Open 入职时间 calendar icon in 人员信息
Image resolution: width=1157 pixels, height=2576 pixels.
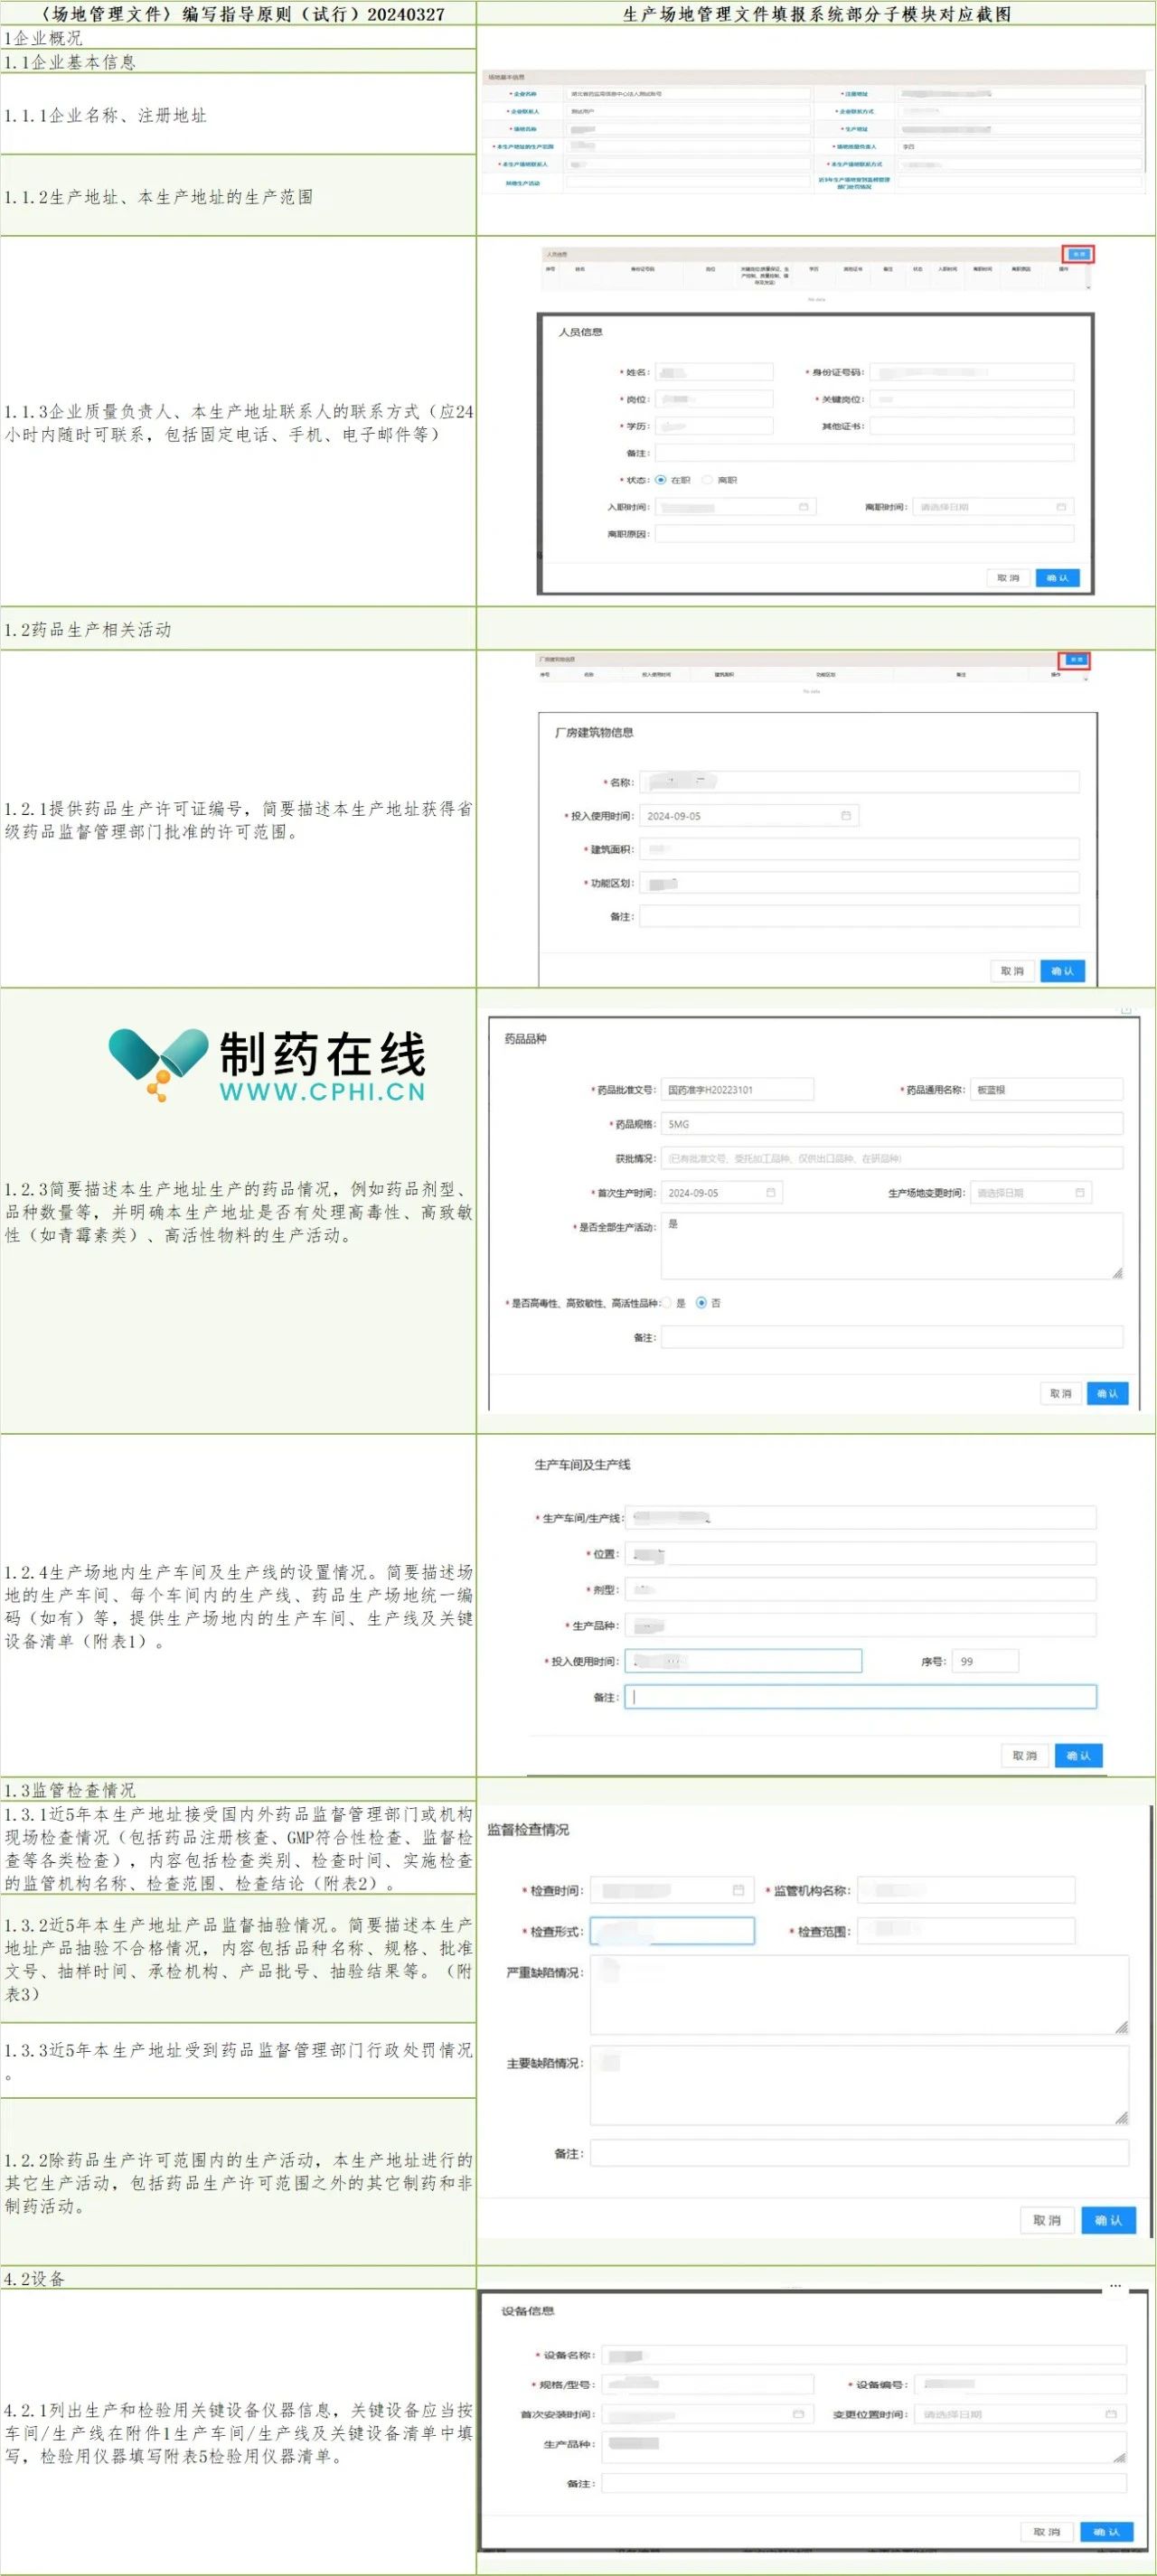803,507
